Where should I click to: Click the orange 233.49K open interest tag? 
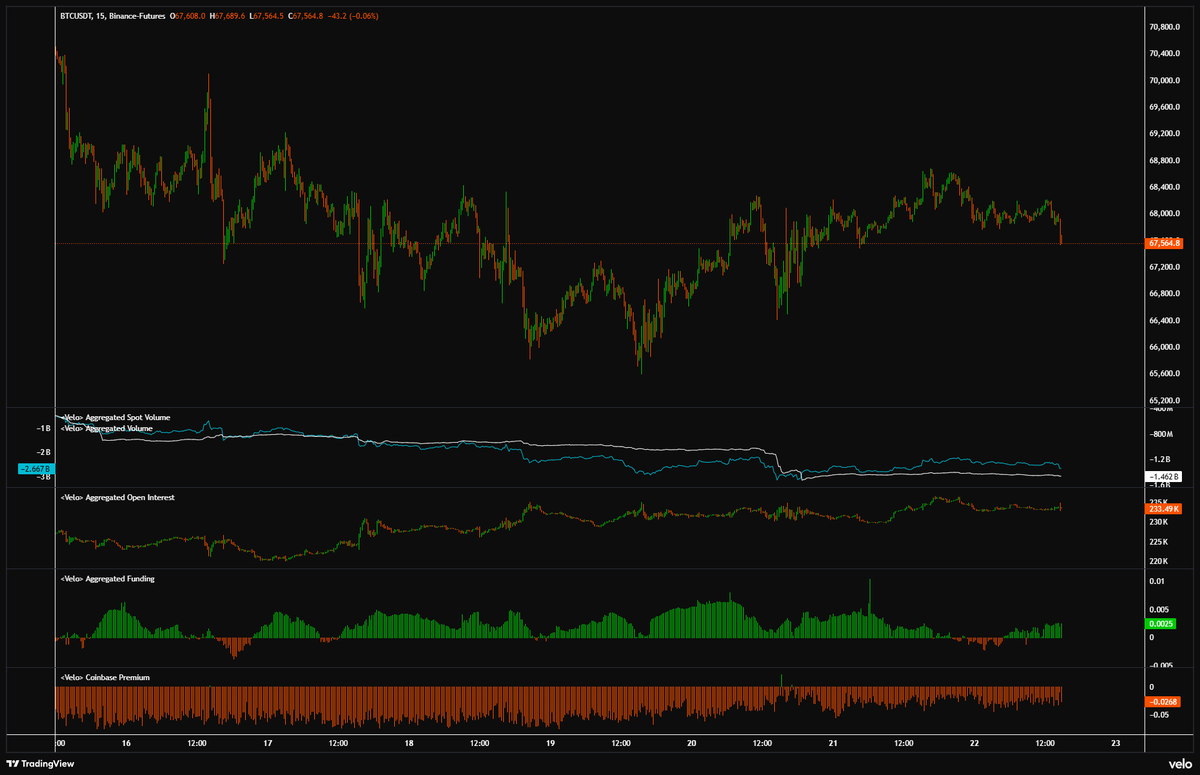pos(1165,509)
